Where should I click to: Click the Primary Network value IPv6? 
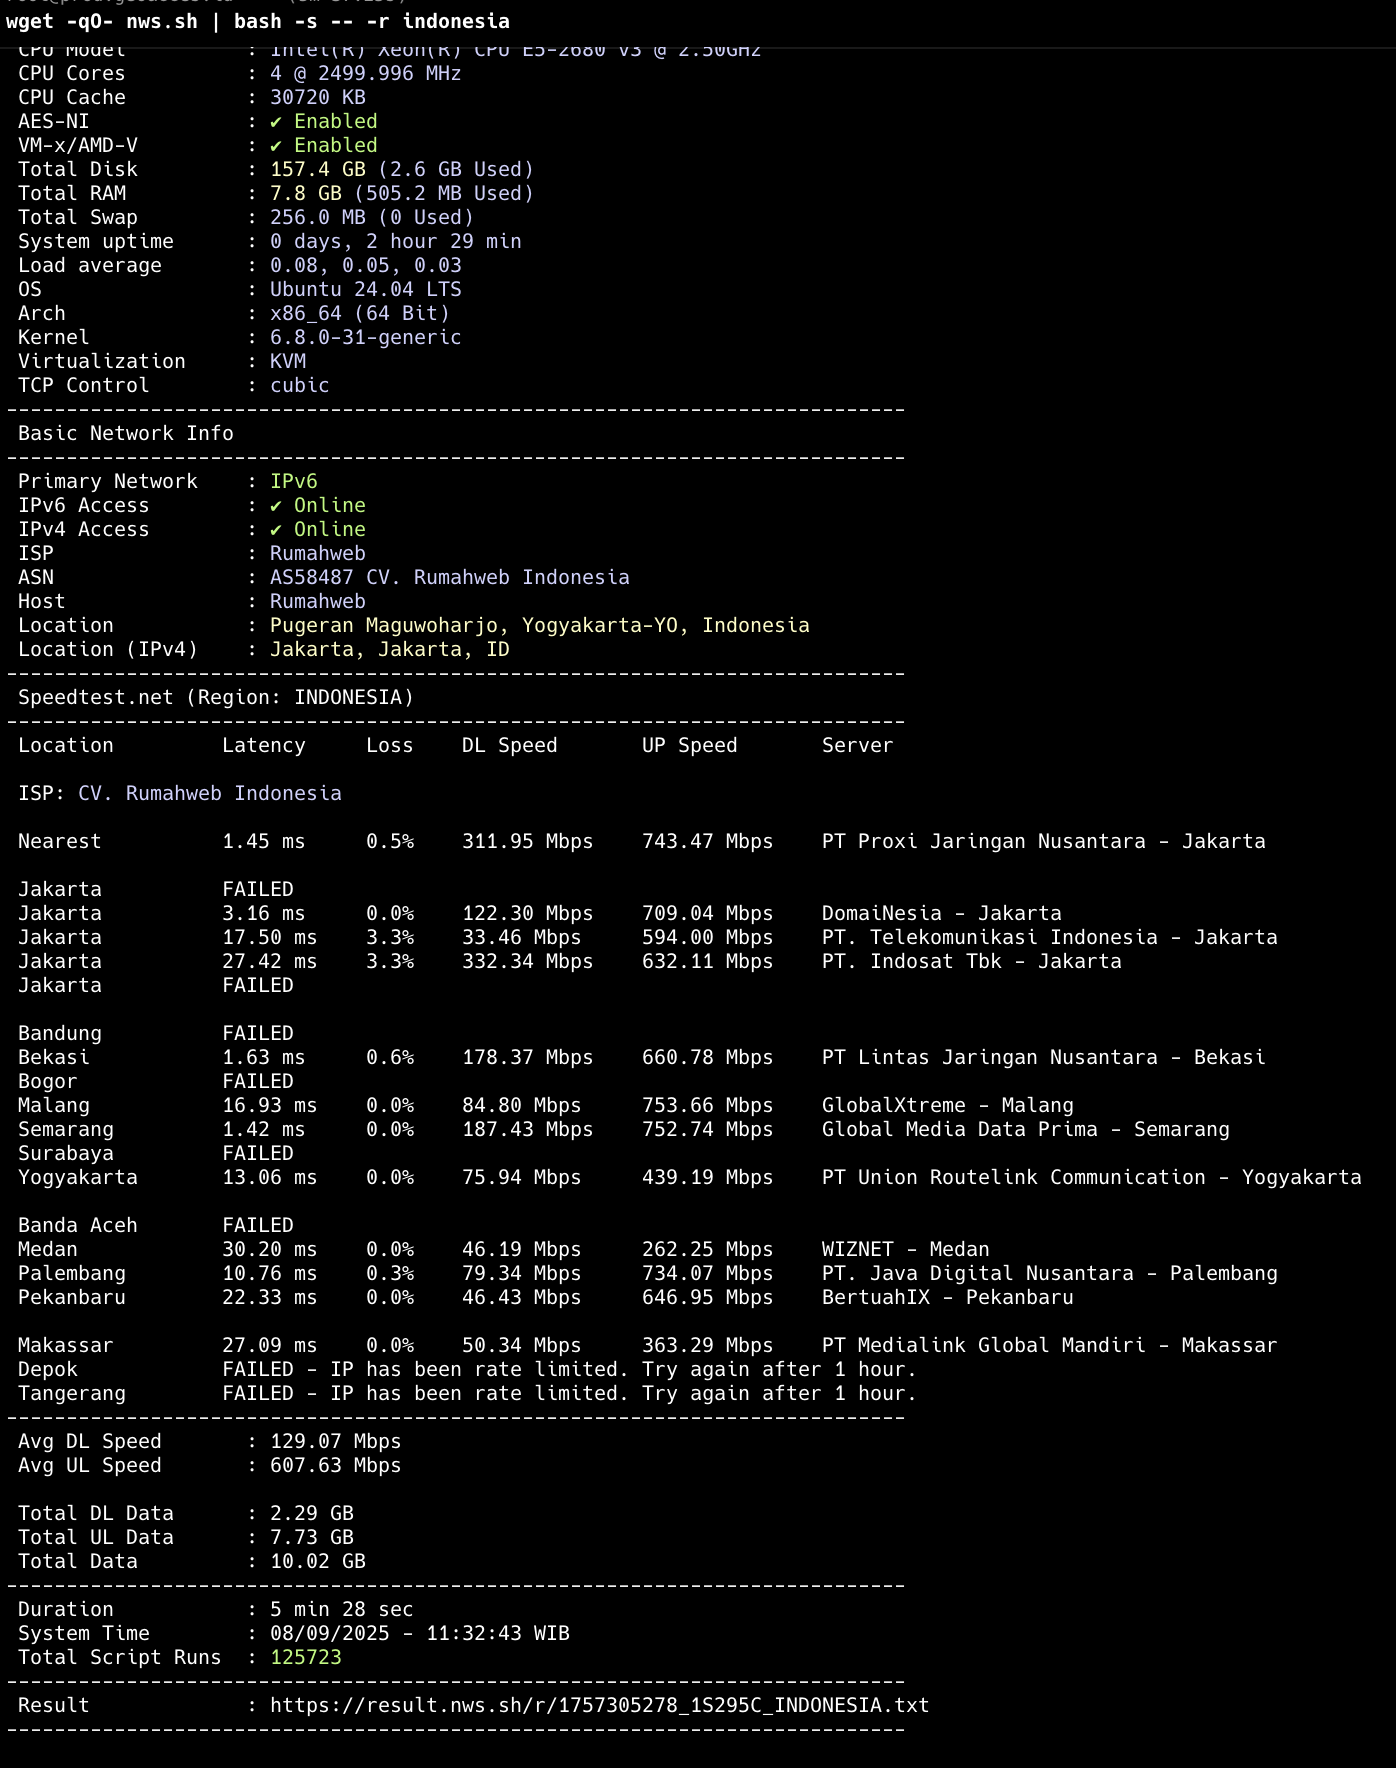[x=294, y=481]
